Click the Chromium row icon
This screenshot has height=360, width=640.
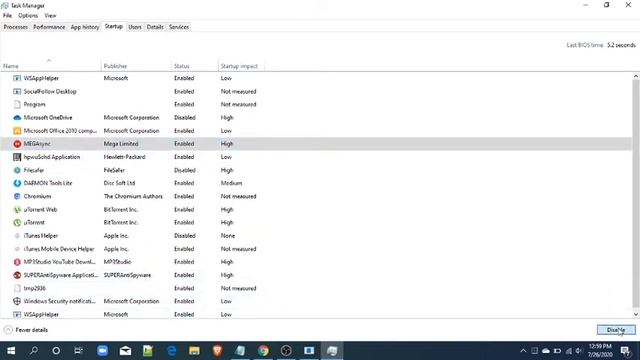click(17, 196)
